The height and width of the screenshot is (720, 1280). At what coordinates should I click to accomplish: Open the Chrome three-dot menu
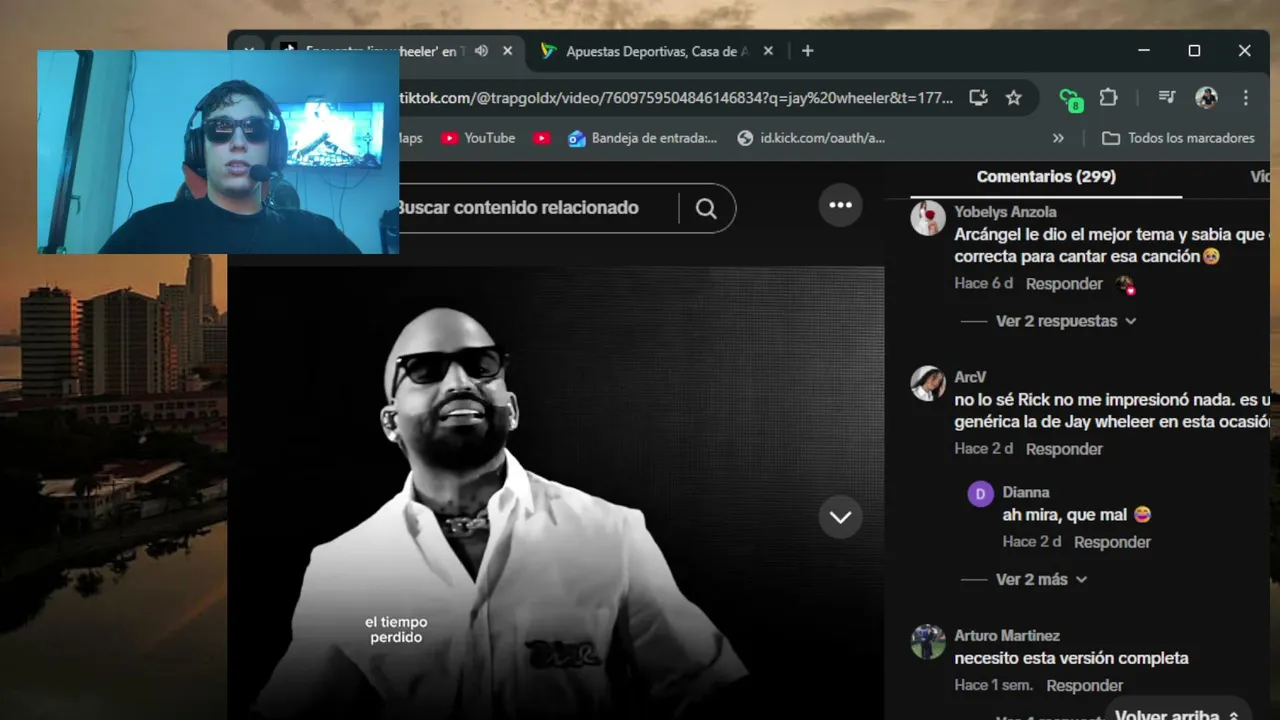click(1245, 97)
